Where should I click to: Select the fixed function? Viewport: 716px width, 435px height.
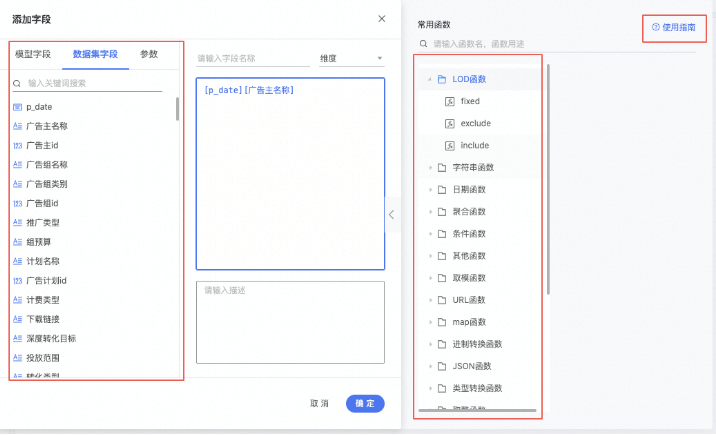[470, 101]
